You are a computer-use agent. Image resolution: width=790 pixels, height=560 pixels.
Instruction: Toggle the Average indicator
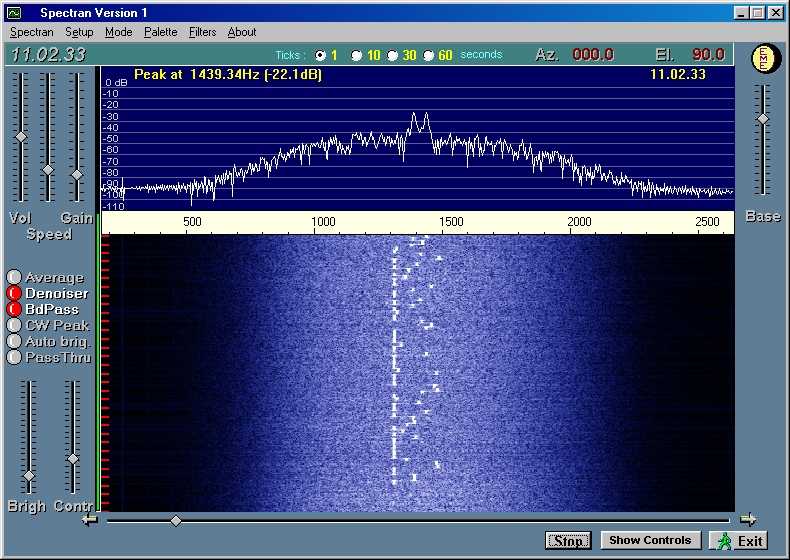[x=14, y=278]
